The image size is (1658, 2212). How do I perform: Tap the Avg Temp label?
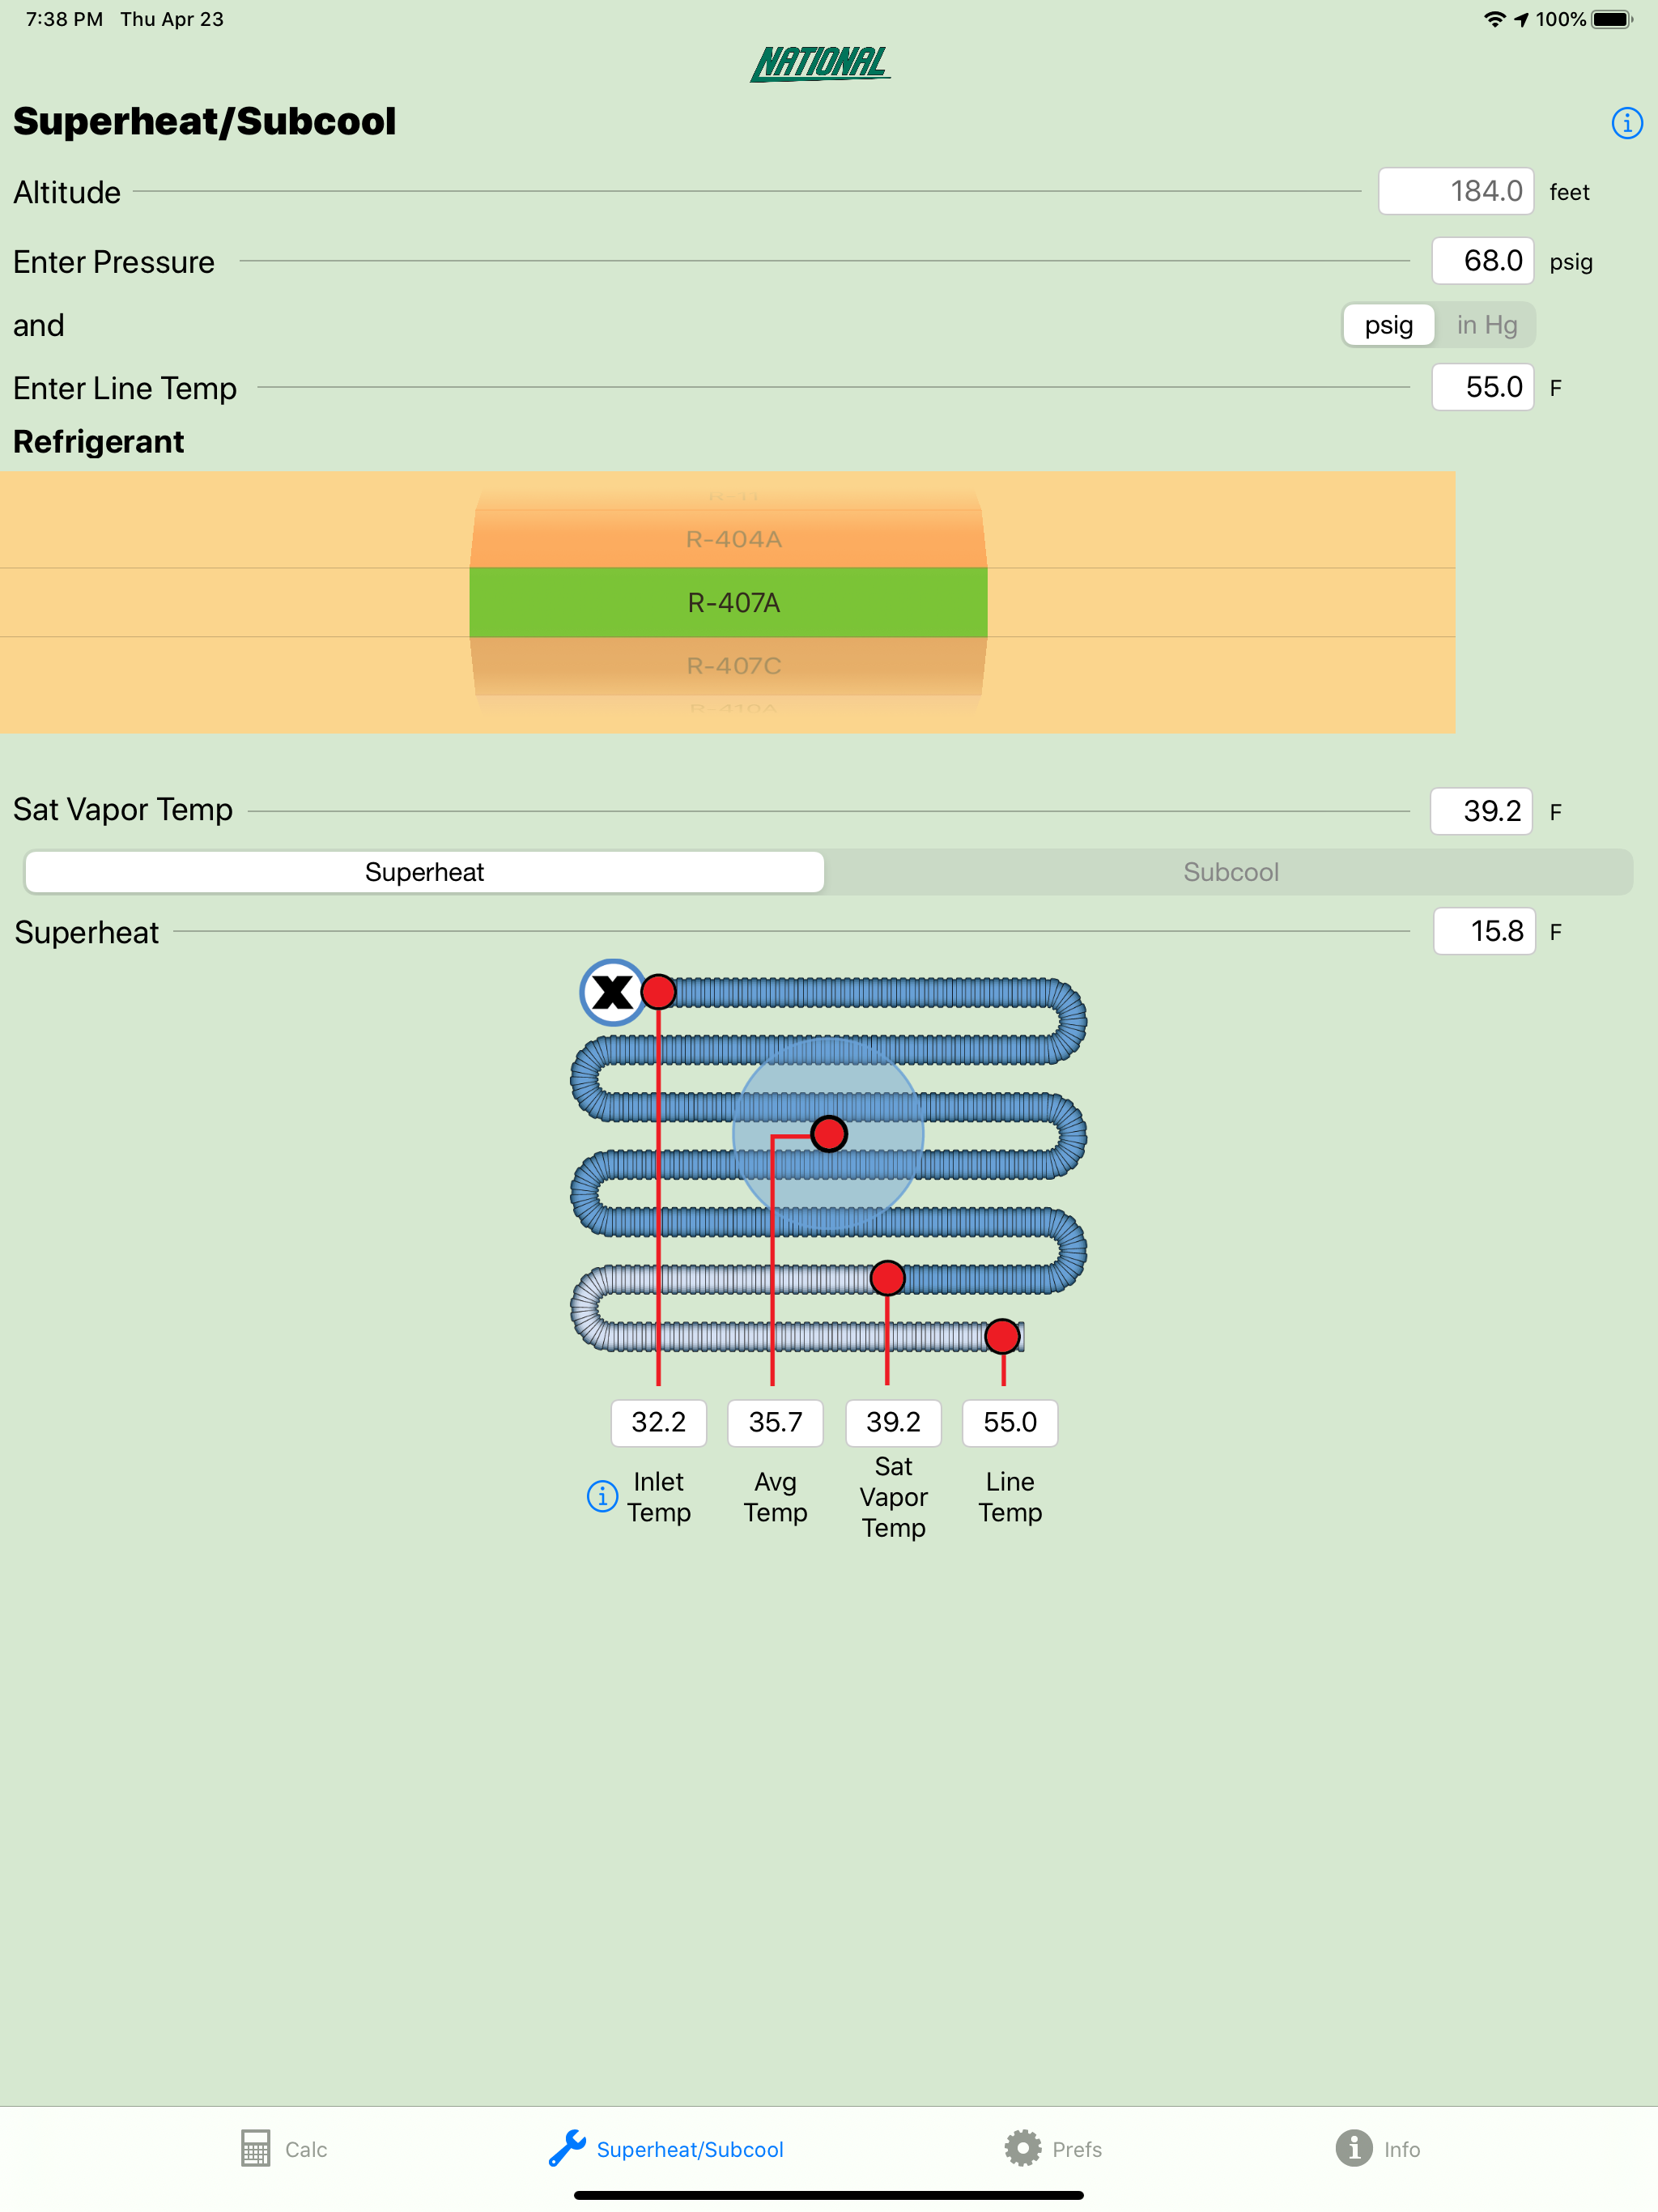click(x=775, y=1496)
